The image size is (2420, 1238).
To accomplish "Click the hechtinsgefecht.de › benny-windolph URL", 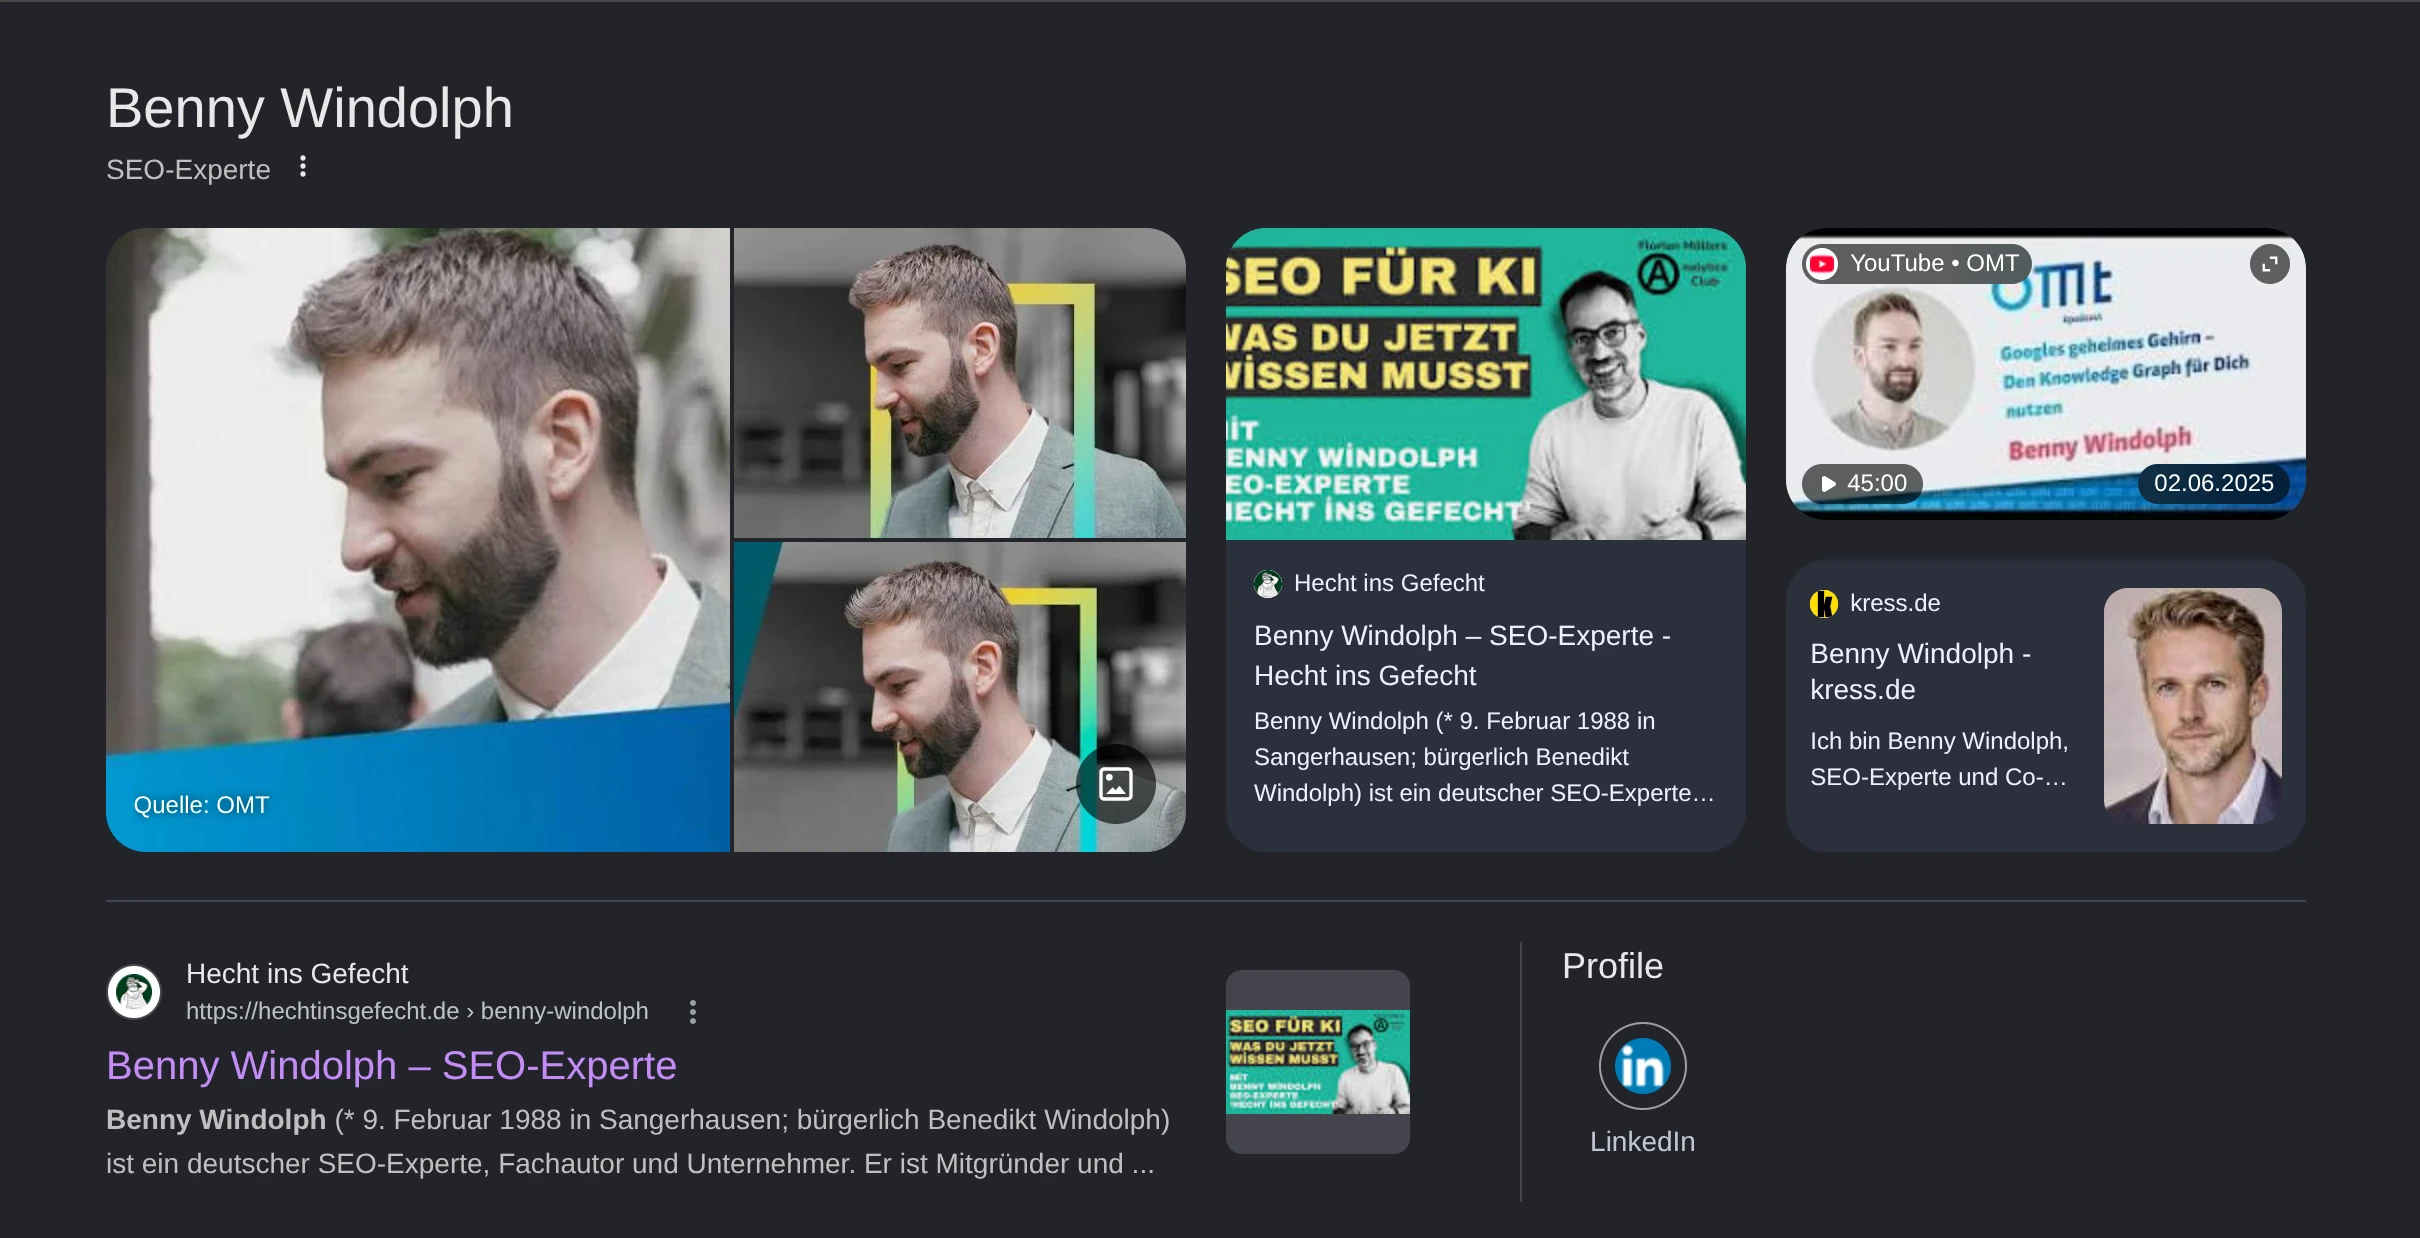I will click(x=417, y=1011).
